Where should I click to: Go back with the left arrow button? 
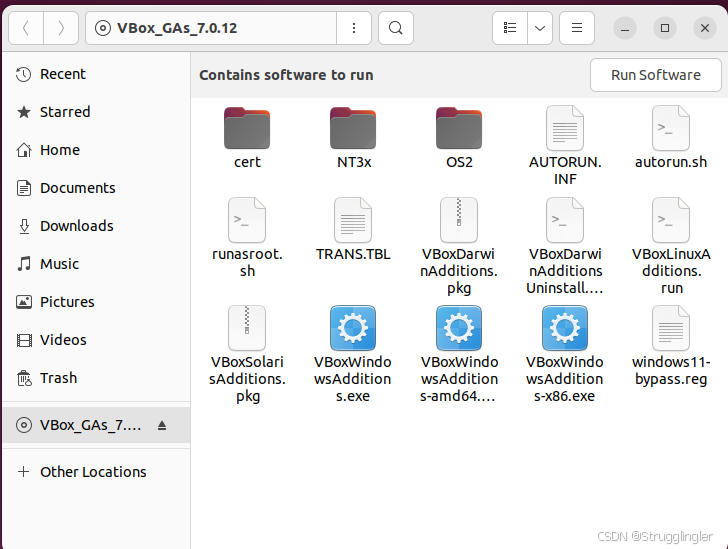[x=26, y=28]
